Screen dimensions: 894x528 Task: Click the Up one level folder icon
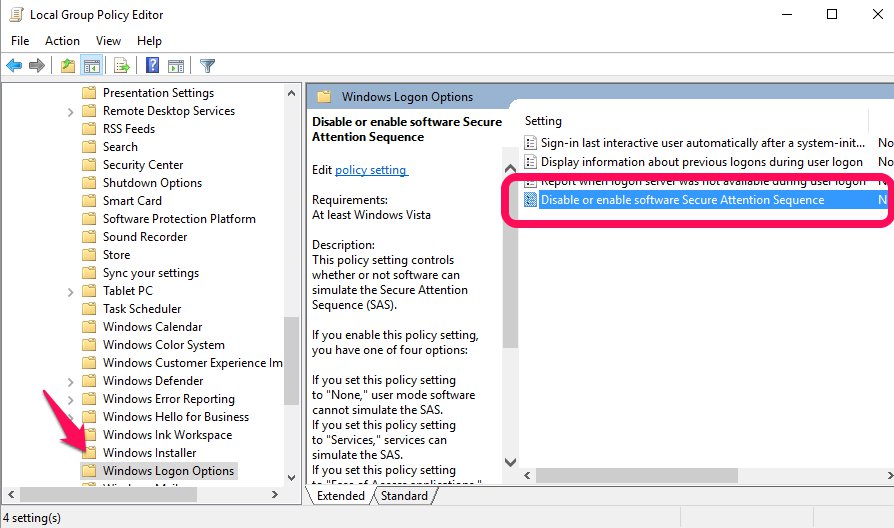(x=68, y=66)
